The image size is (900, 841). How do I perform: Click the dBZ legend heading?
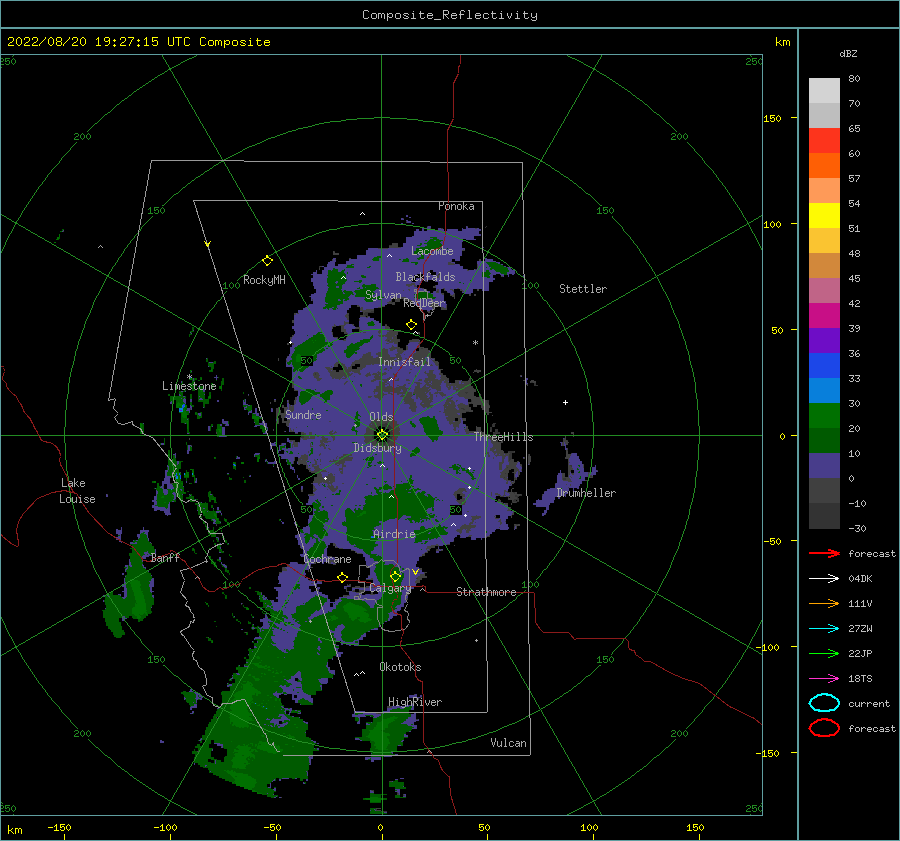[848, 53]
